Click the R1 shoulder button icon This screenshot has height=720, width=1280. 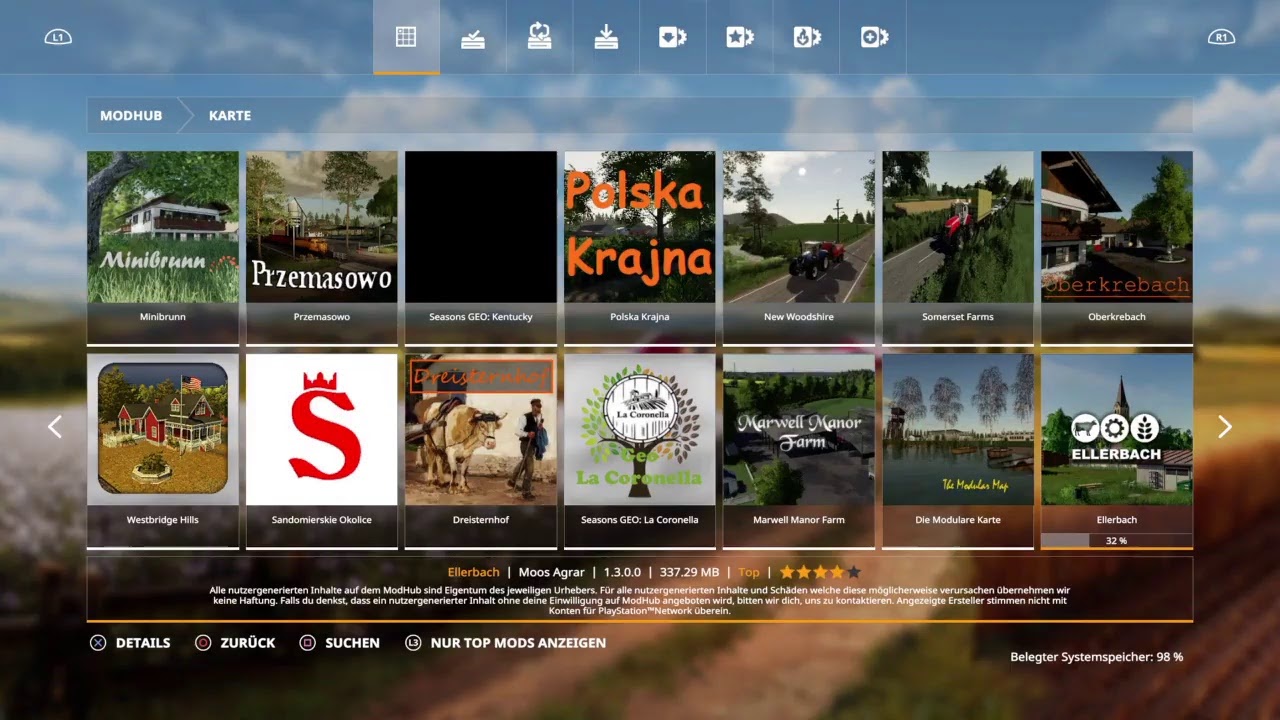1220,38
